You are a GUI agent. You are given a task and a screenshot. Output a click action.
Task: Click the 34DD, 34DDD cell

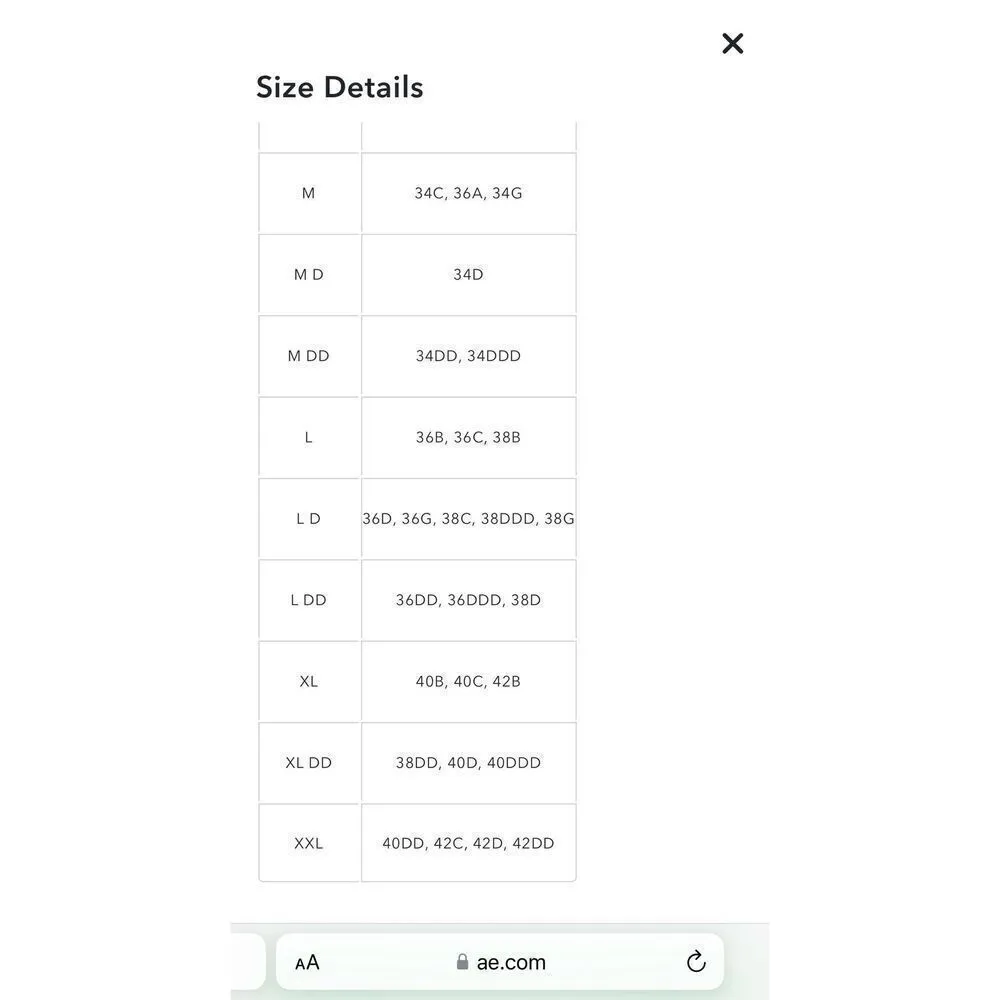coord(468,356)
